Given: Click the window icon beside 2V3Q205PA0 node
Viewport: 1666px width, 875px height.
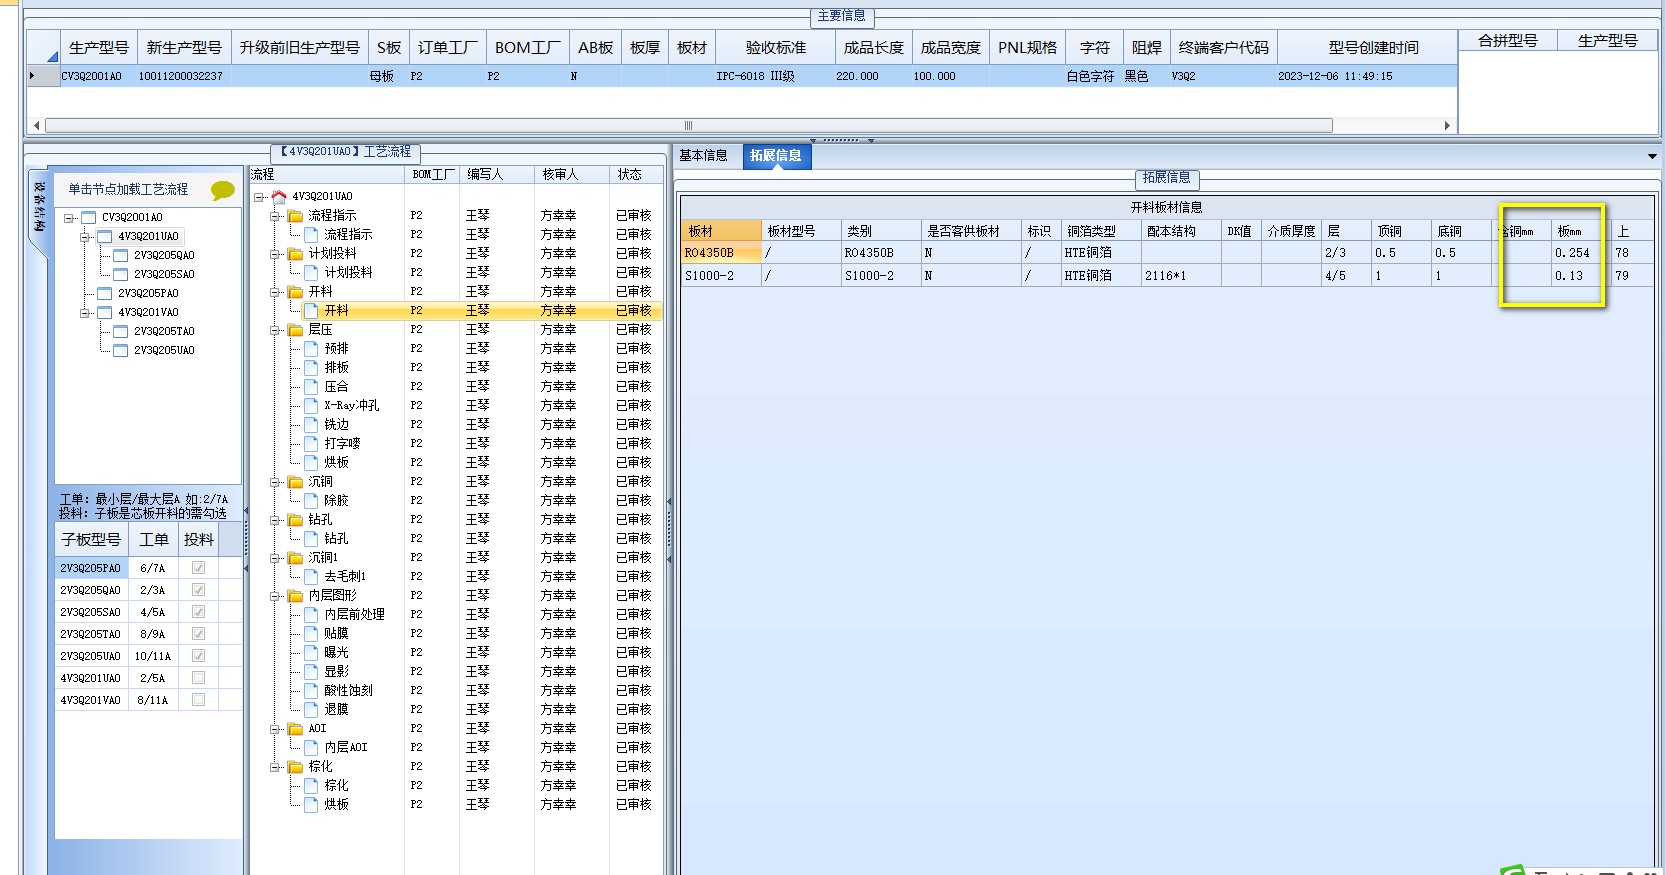Looking at the screenshot, I should (104, 294).
